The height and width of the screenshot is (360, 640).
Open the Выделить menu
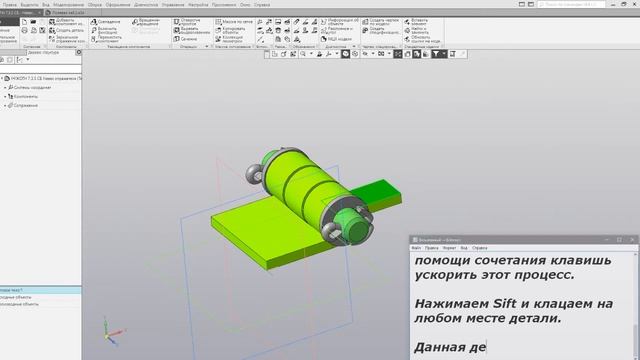click(29, 5)
